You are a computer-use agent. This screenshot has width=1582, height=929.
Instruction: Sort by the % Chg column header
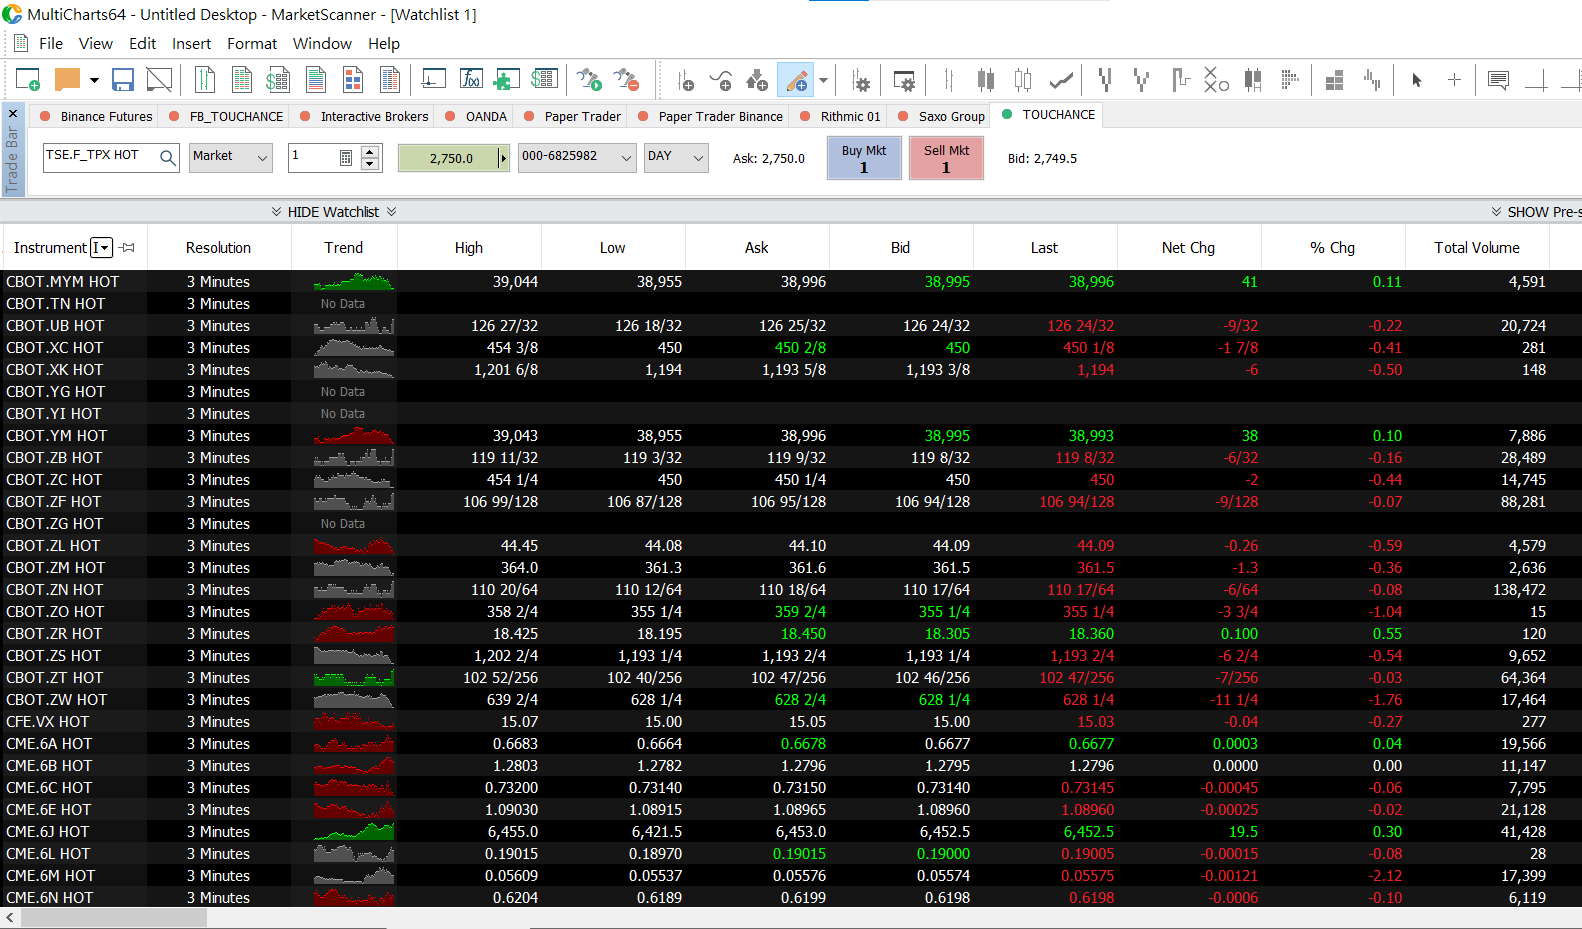(1332, 248)
